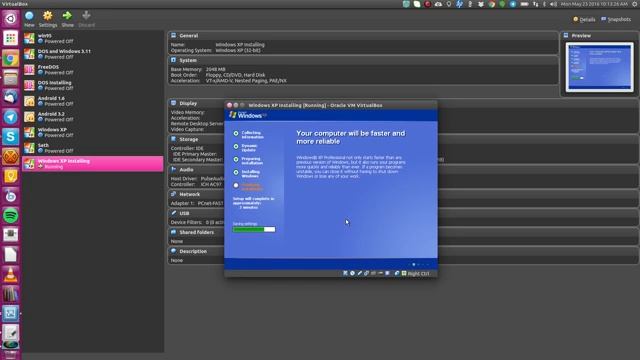Select the Android 3.2 virtual machine

pos(93,117)
